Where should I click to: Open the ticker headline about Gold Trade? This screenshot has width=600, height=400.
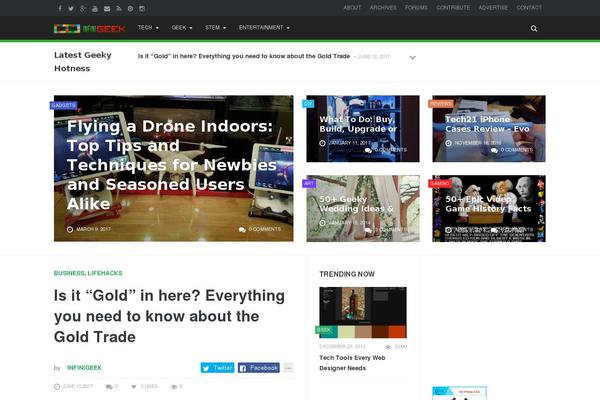[x=244, y=56]
